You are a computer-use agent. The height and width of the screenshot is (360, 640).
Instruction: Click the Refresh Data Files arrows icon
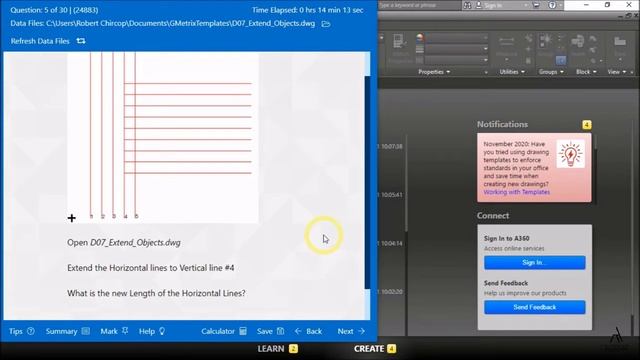click(81, 41)
